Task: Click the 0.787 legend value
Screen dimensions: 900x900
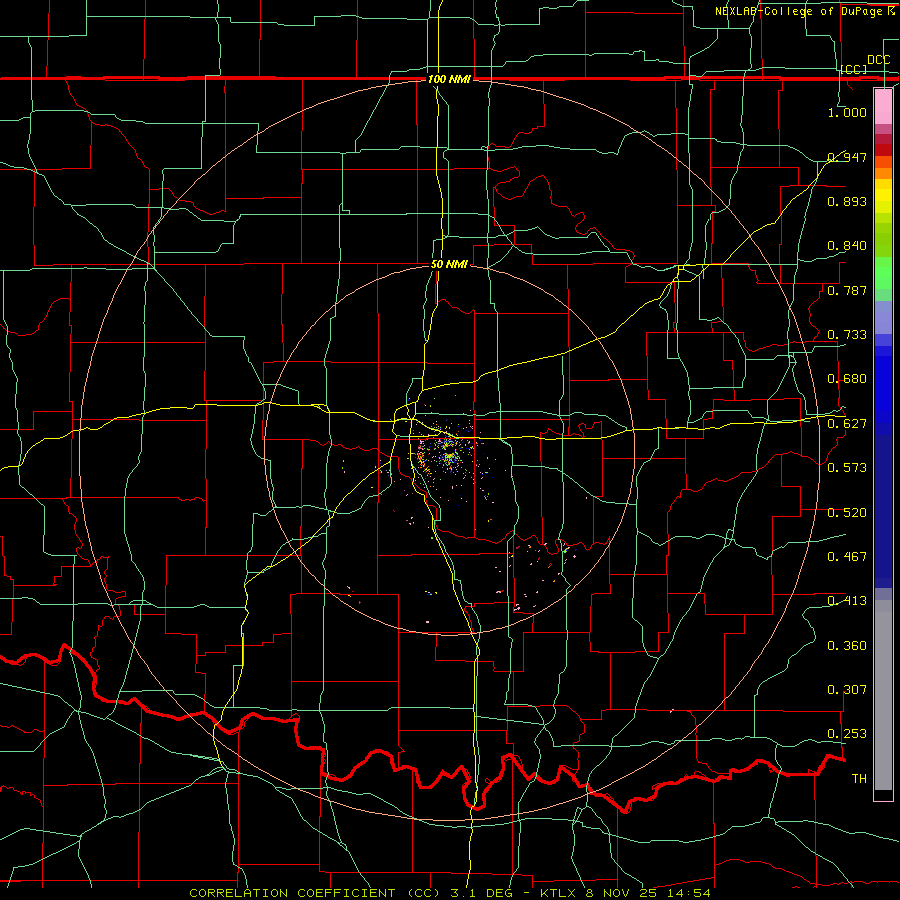Action: tap(847, 290)
